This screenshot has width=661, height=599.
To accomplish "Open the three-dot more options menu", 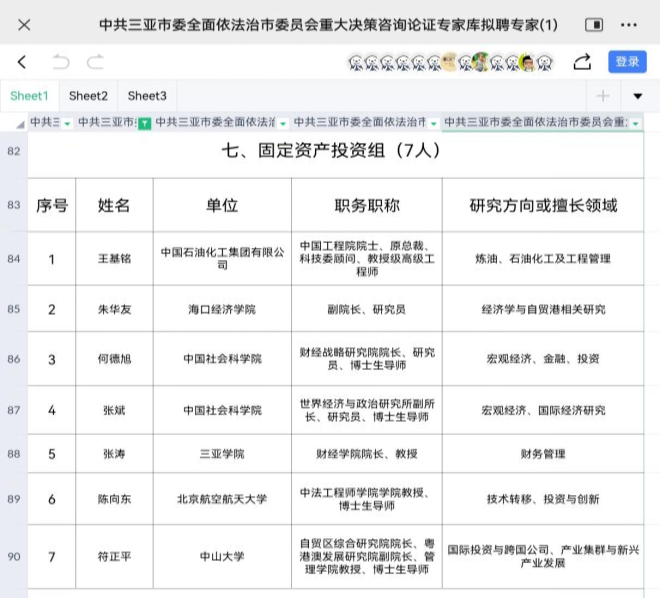I will coord(629,25).
